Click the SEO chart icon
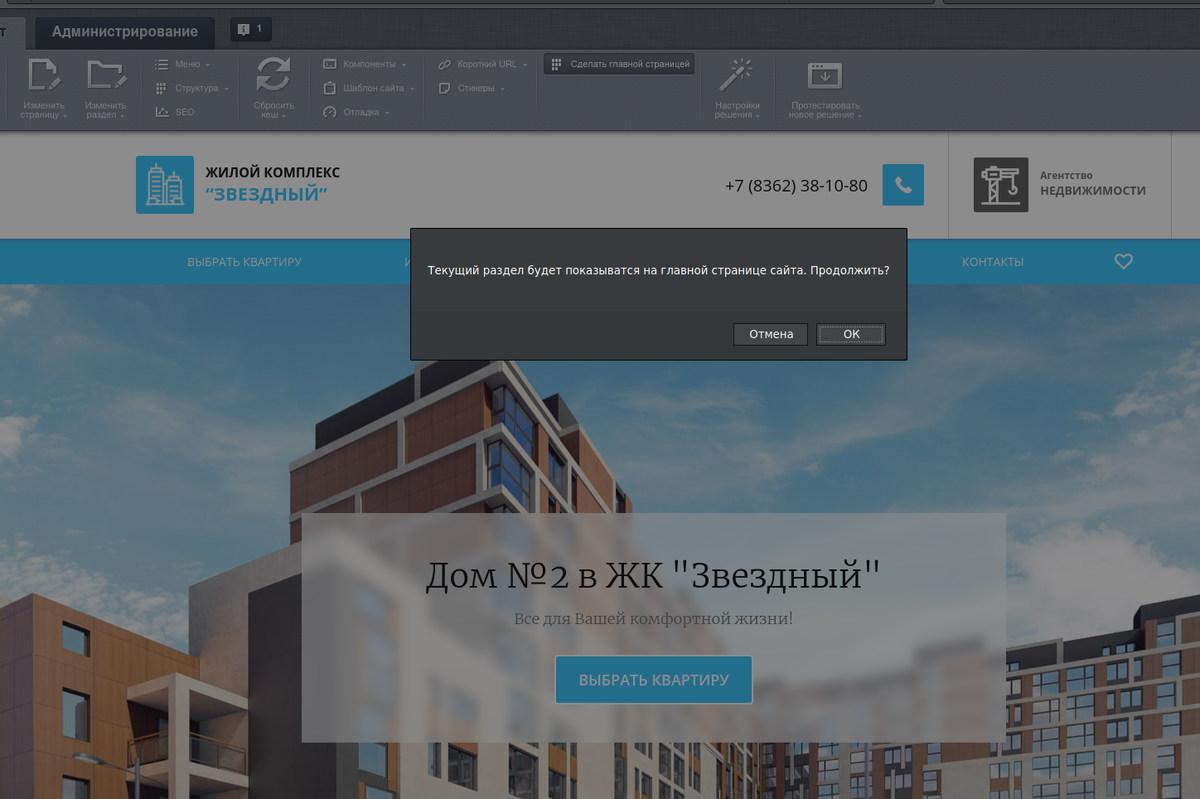Image resolution: width=1200 pixels, height=799 pixels. pos(162,112)
